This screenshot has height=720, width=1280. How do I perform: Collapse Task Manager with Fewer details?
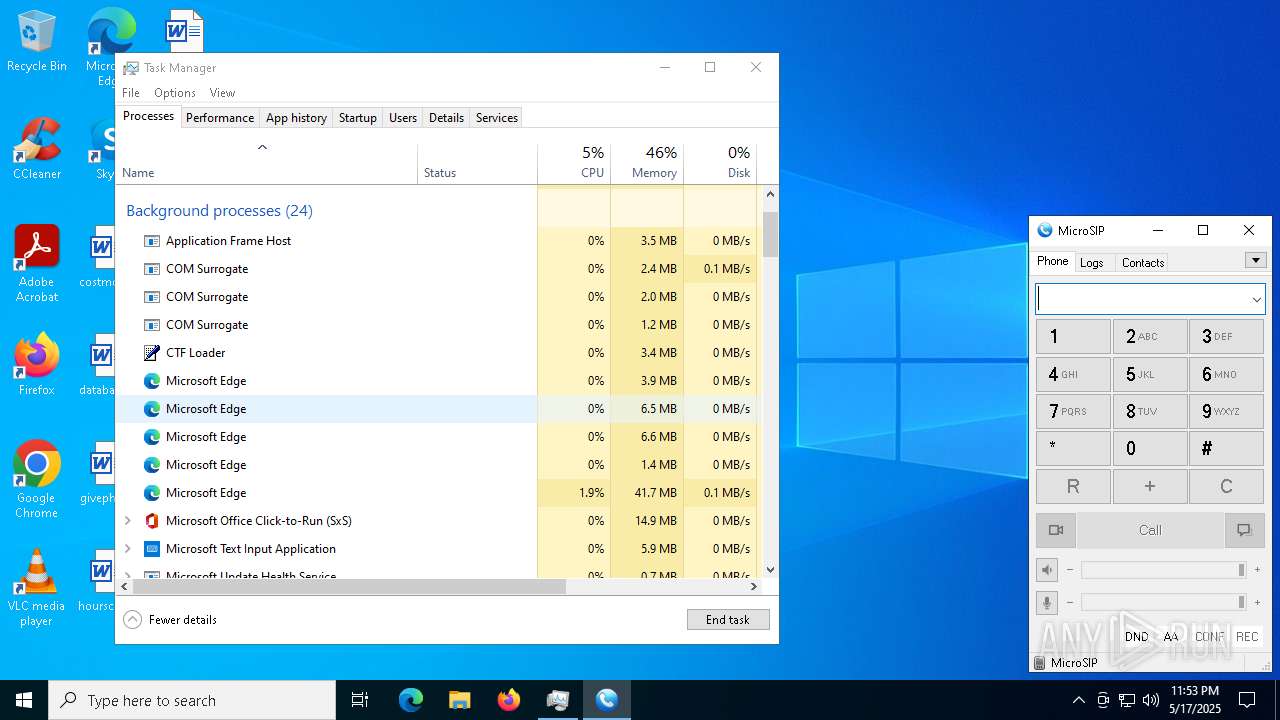tap(170, 619)
